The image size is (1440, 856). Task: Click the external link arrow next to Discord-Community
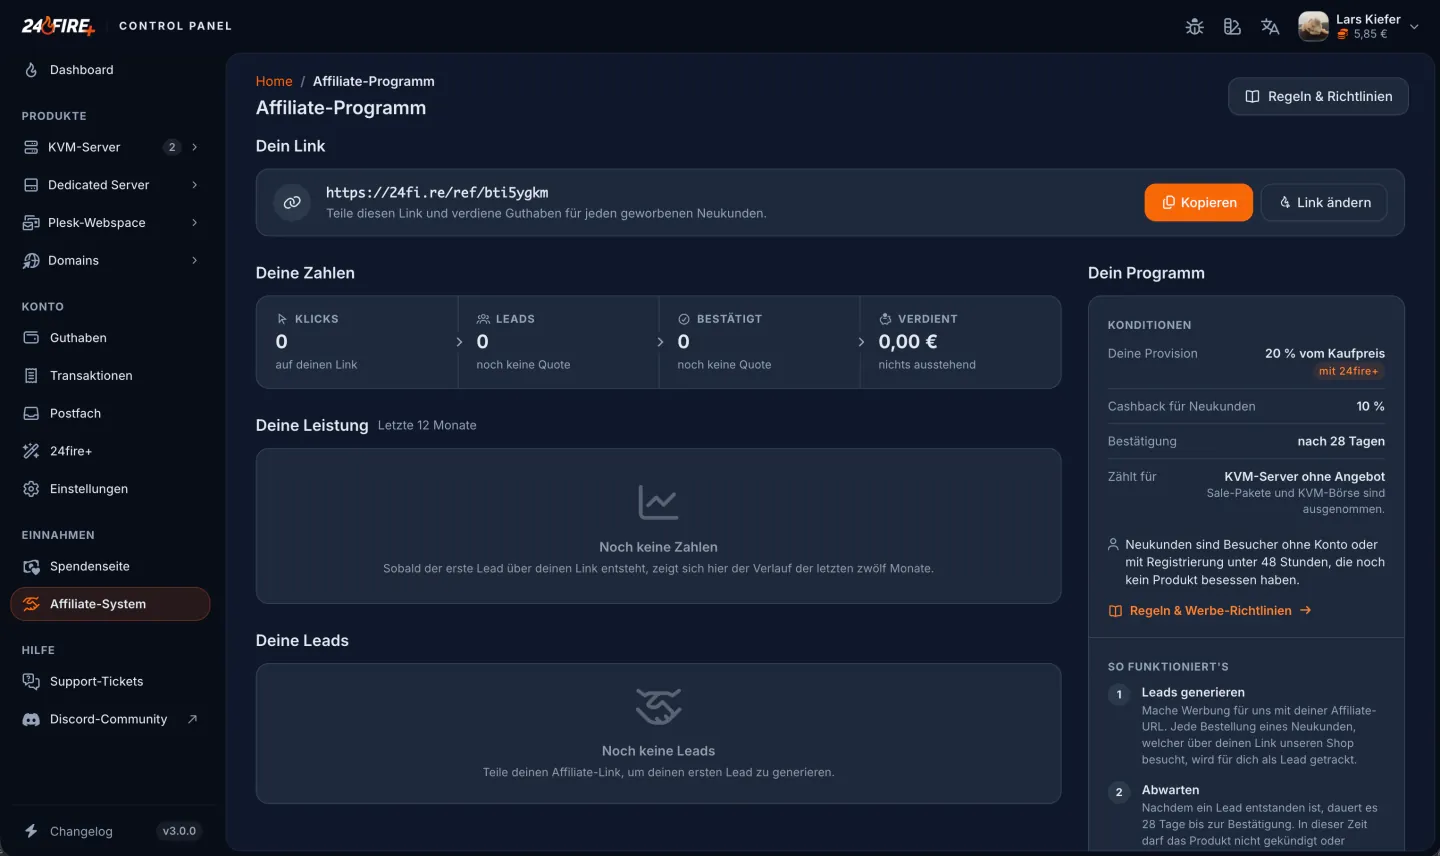[x=193, y=719]
